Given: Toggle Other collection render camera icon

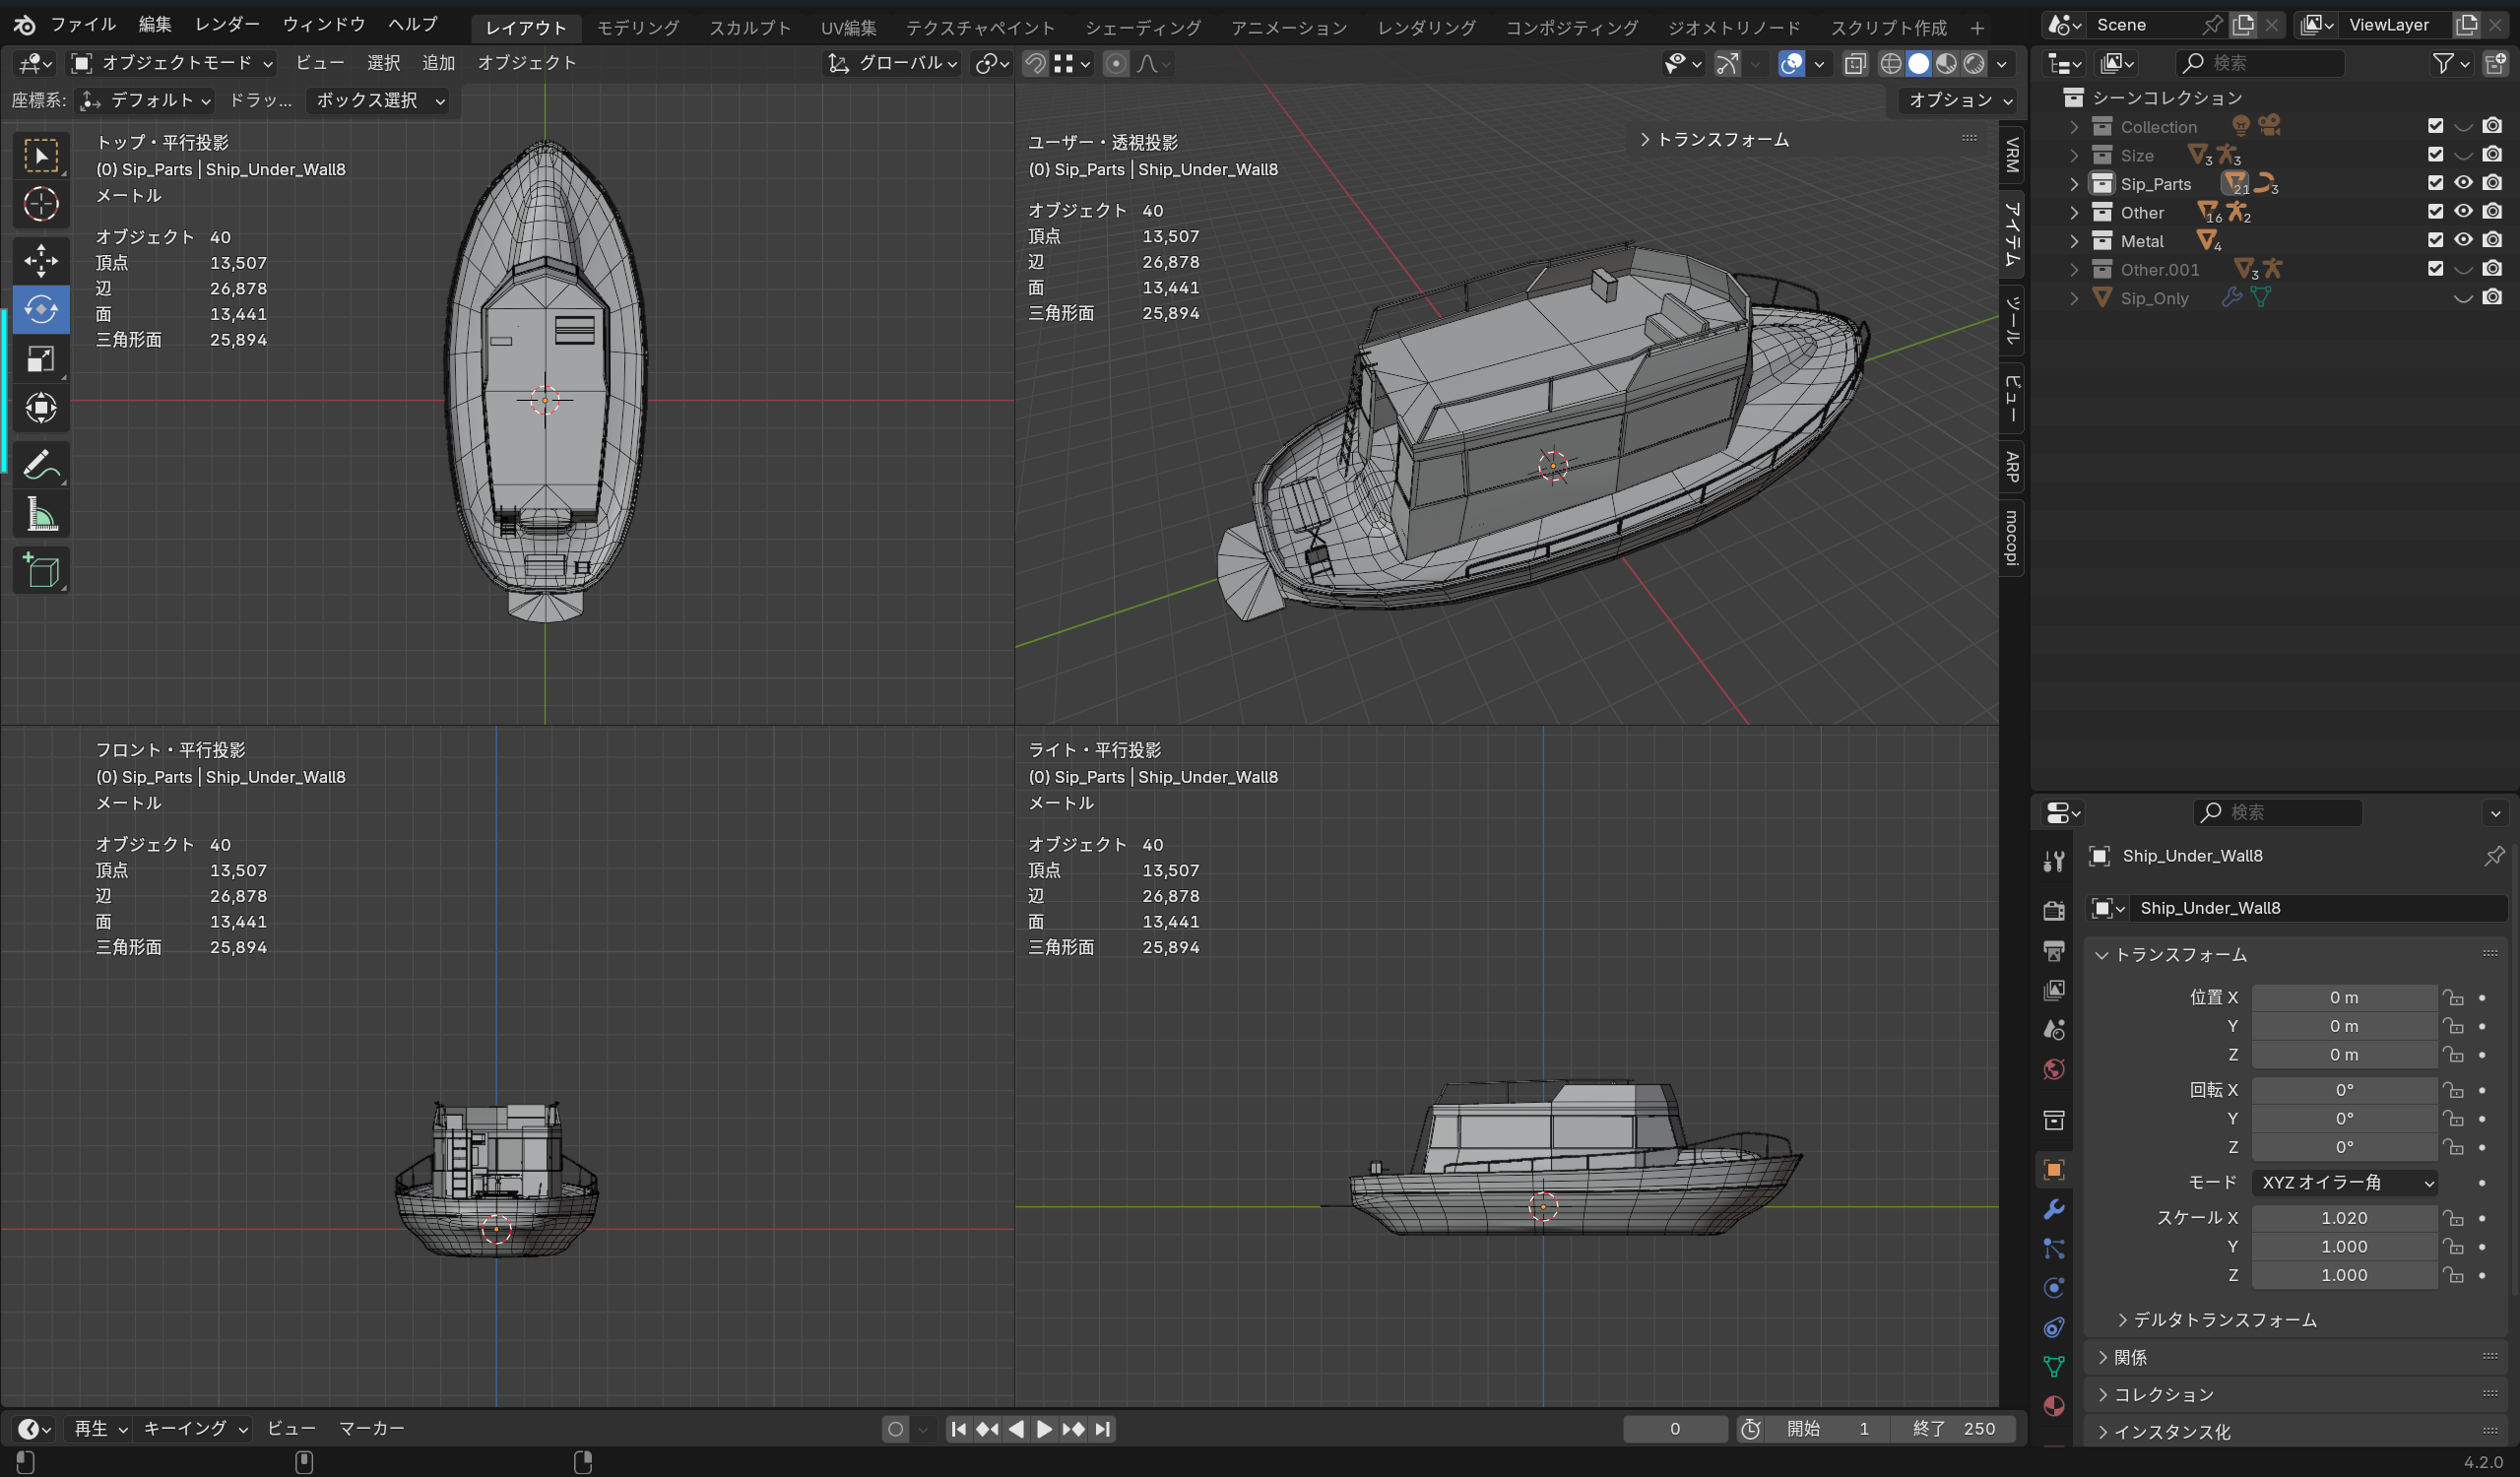Looking at the screenshot, I should coord(2492,212).
